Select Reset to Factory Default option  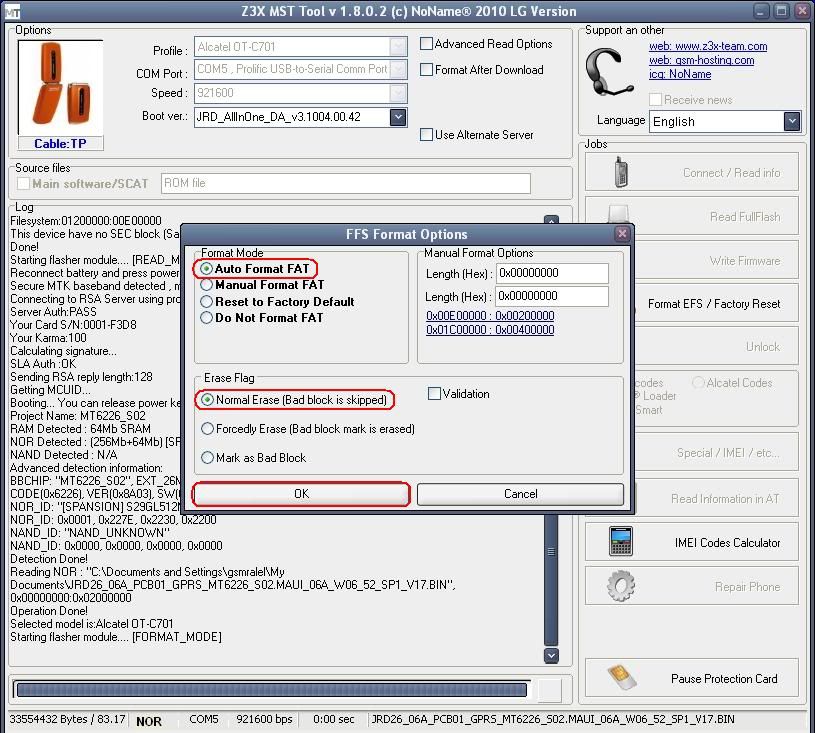pos(207,301)
